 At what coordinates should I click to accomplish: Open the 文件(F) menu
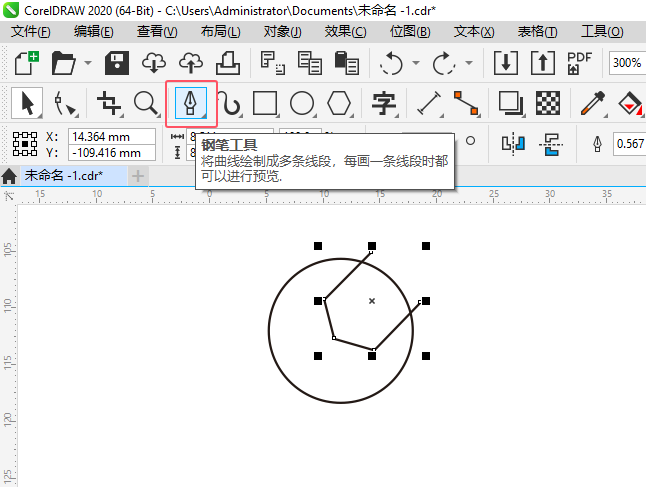point(30,31)
